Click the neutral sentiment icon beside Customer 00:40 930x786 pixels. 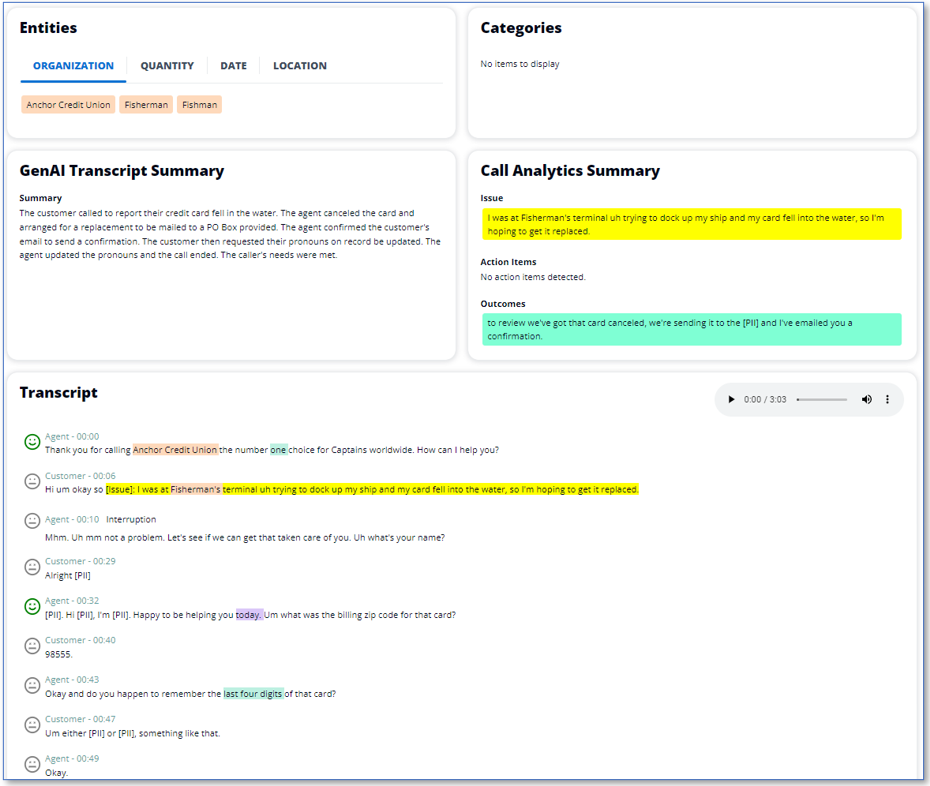[29, 646]
